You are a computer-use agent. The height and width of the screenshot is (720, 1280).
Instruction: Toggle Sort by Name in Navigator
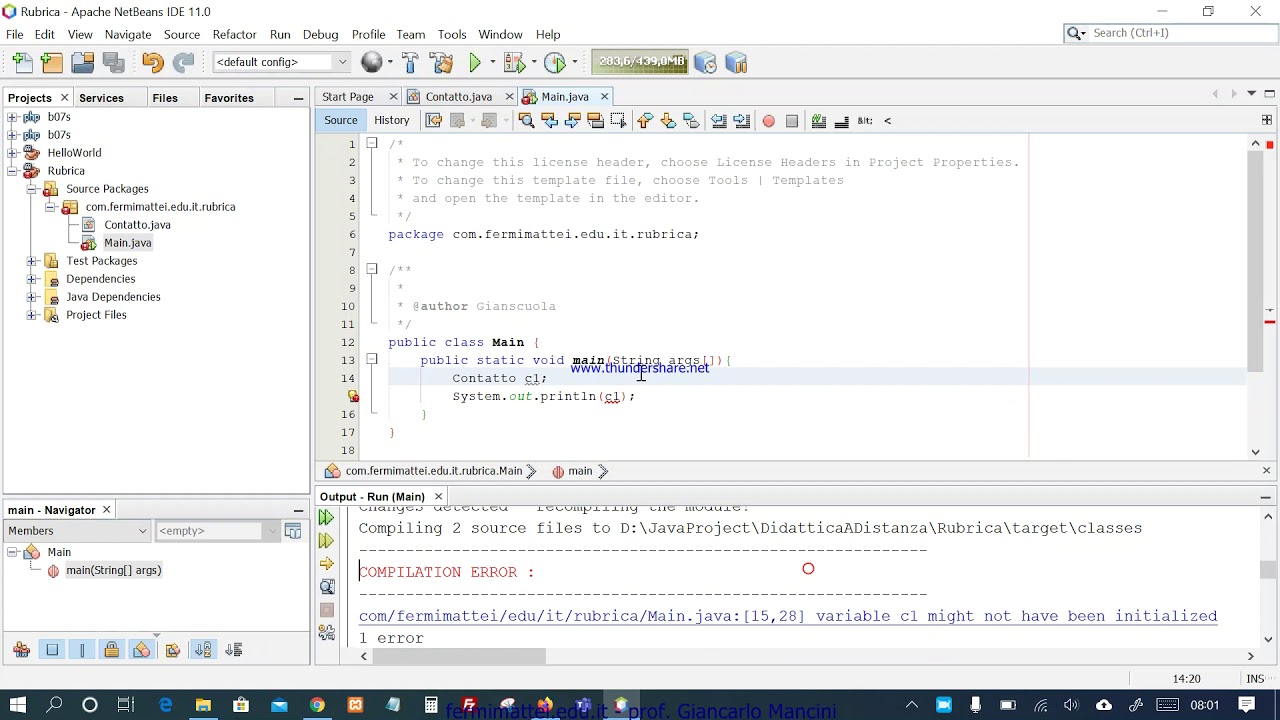pos(203,650)
